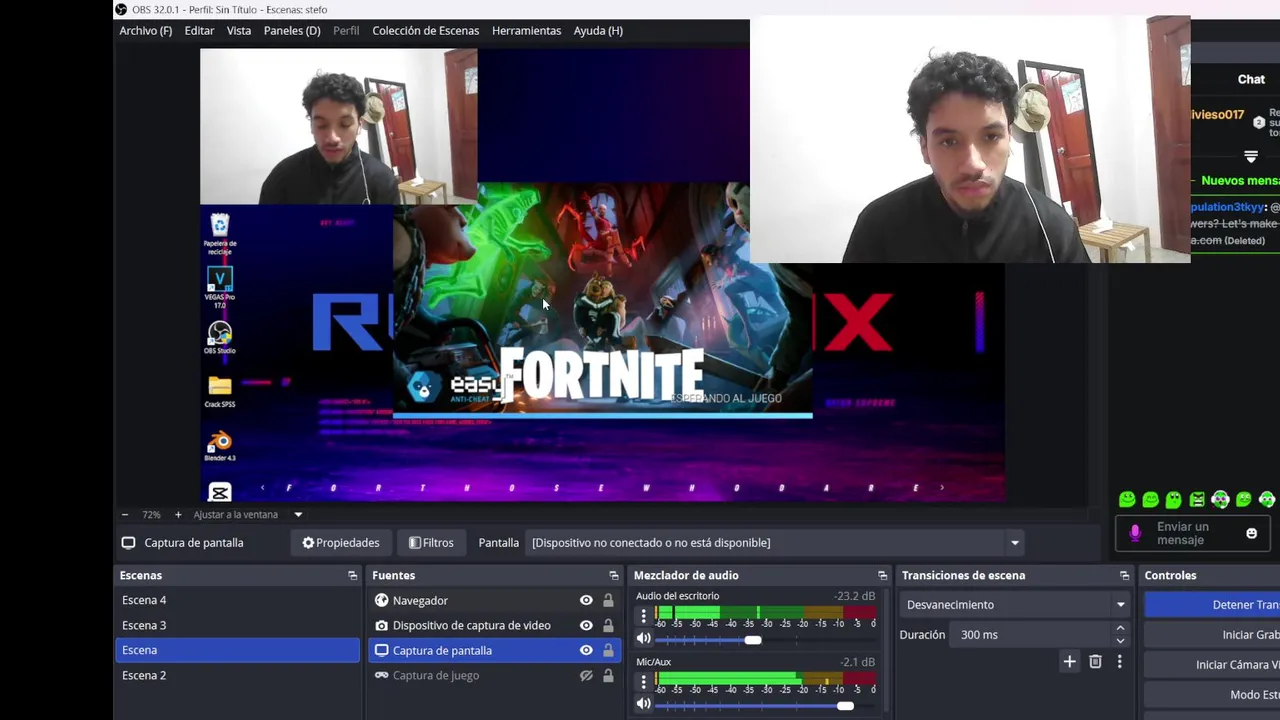This screenshot has height=720, width=1280.
Task: Open Audio del escritorio options menu
Action: click(644, 617)
